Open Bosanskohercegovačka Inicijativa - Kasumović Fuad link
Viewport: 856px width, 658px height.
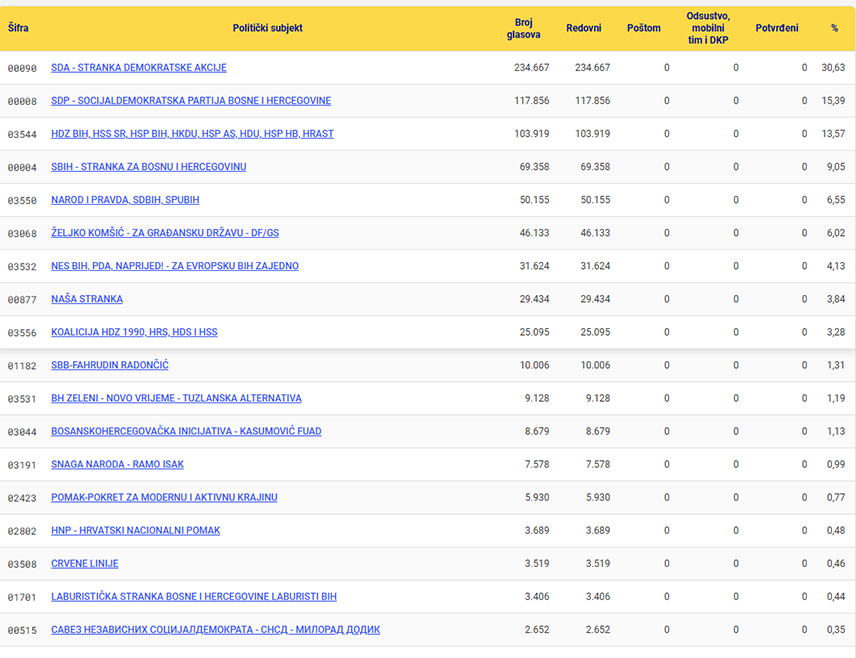186,431
